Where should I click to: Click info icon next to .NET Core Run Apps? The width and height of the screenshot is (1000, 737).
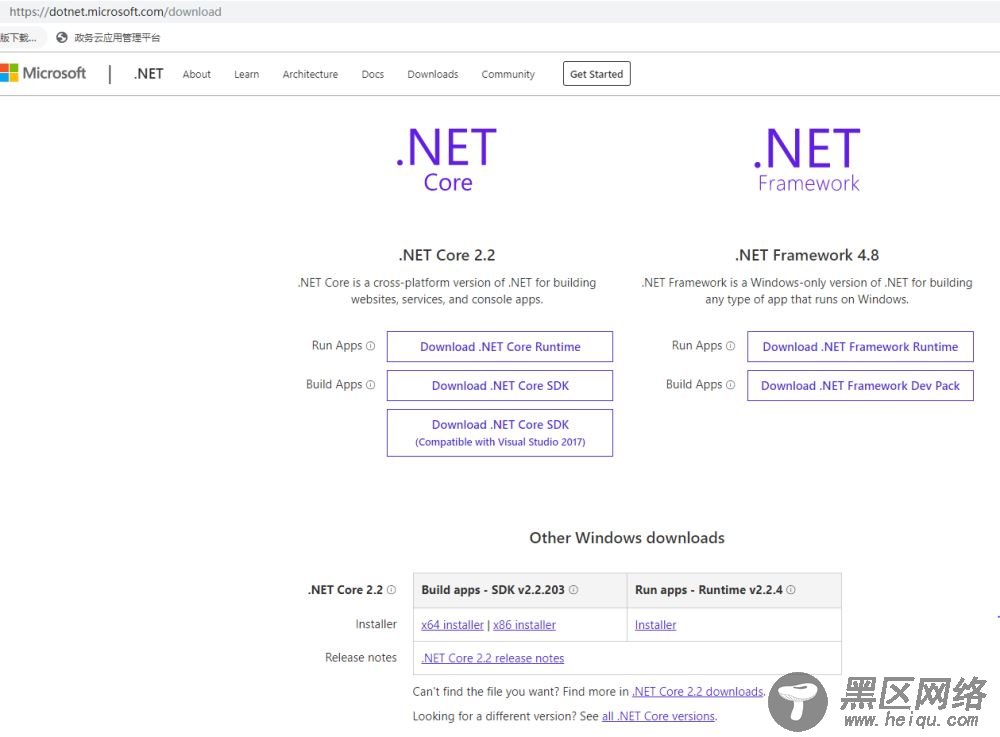point(371,346)
